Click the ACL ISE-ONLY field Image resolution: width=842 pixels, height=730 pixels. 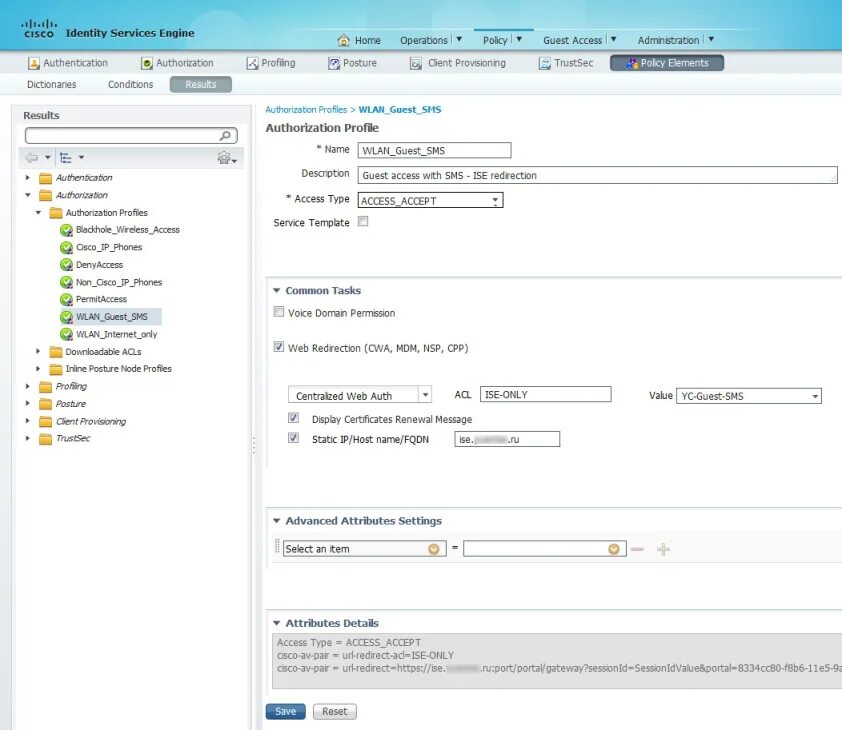[546, 394]
